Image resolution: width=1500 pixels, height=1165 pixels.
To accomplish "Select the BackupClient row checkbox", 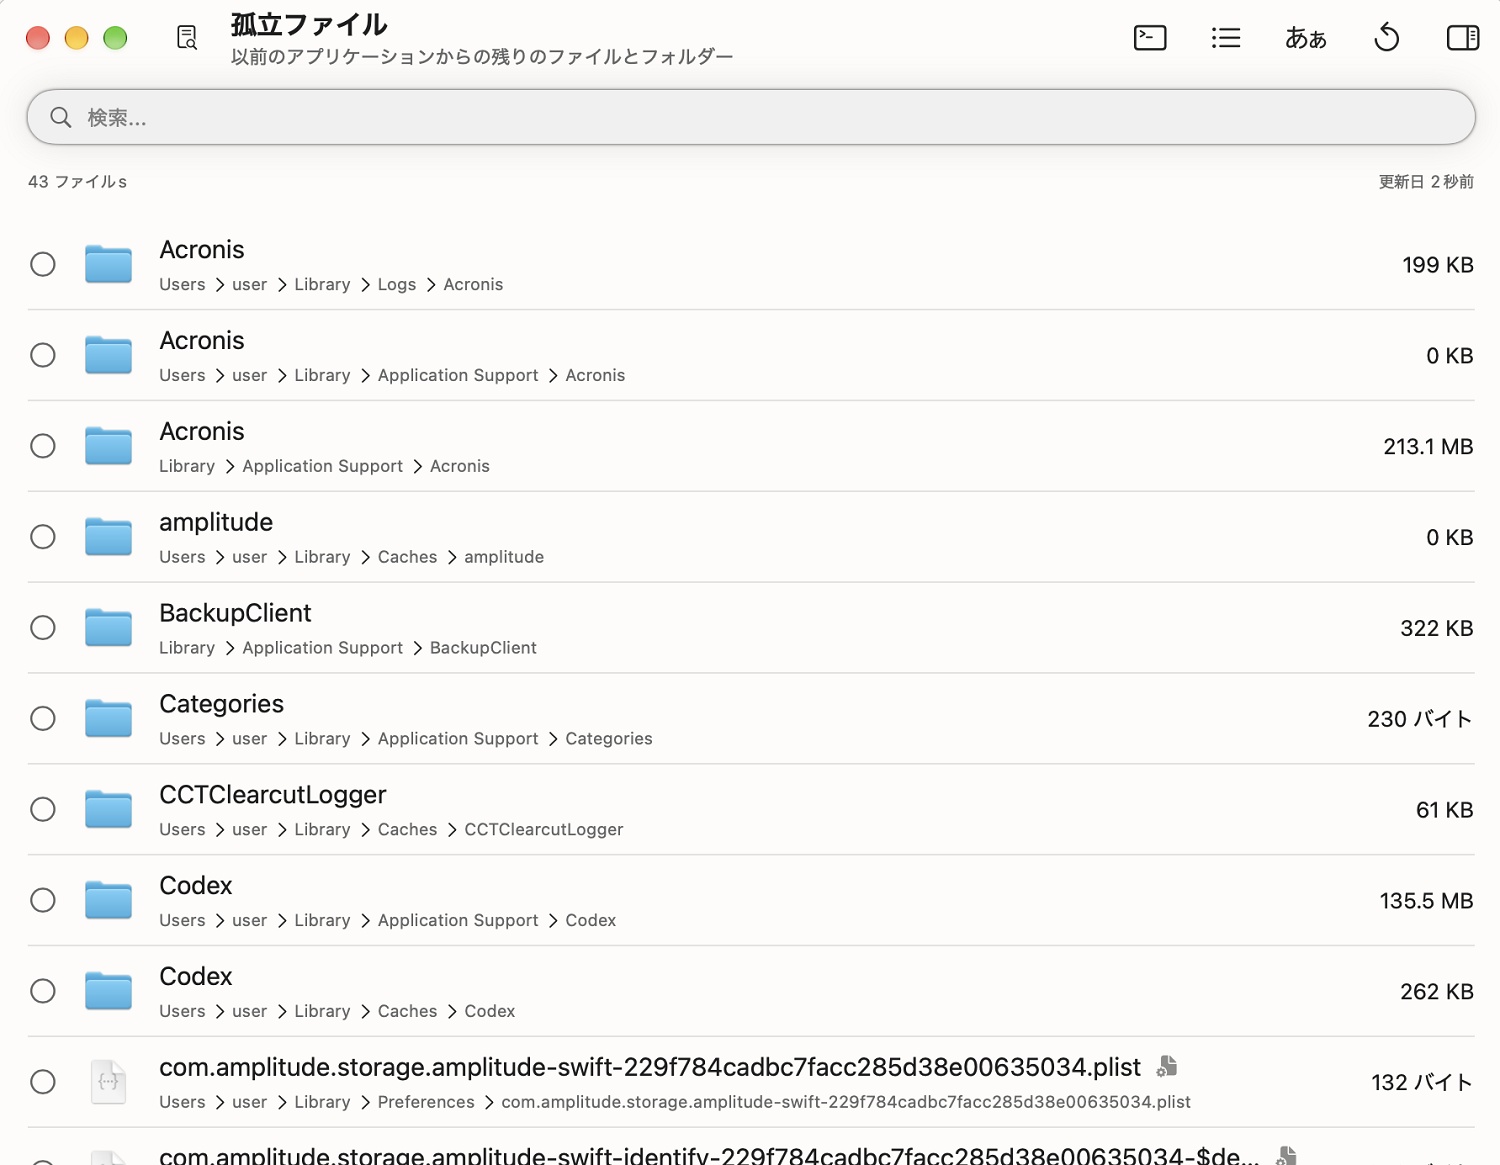I will pyautogui.click(x=43, y=628).
